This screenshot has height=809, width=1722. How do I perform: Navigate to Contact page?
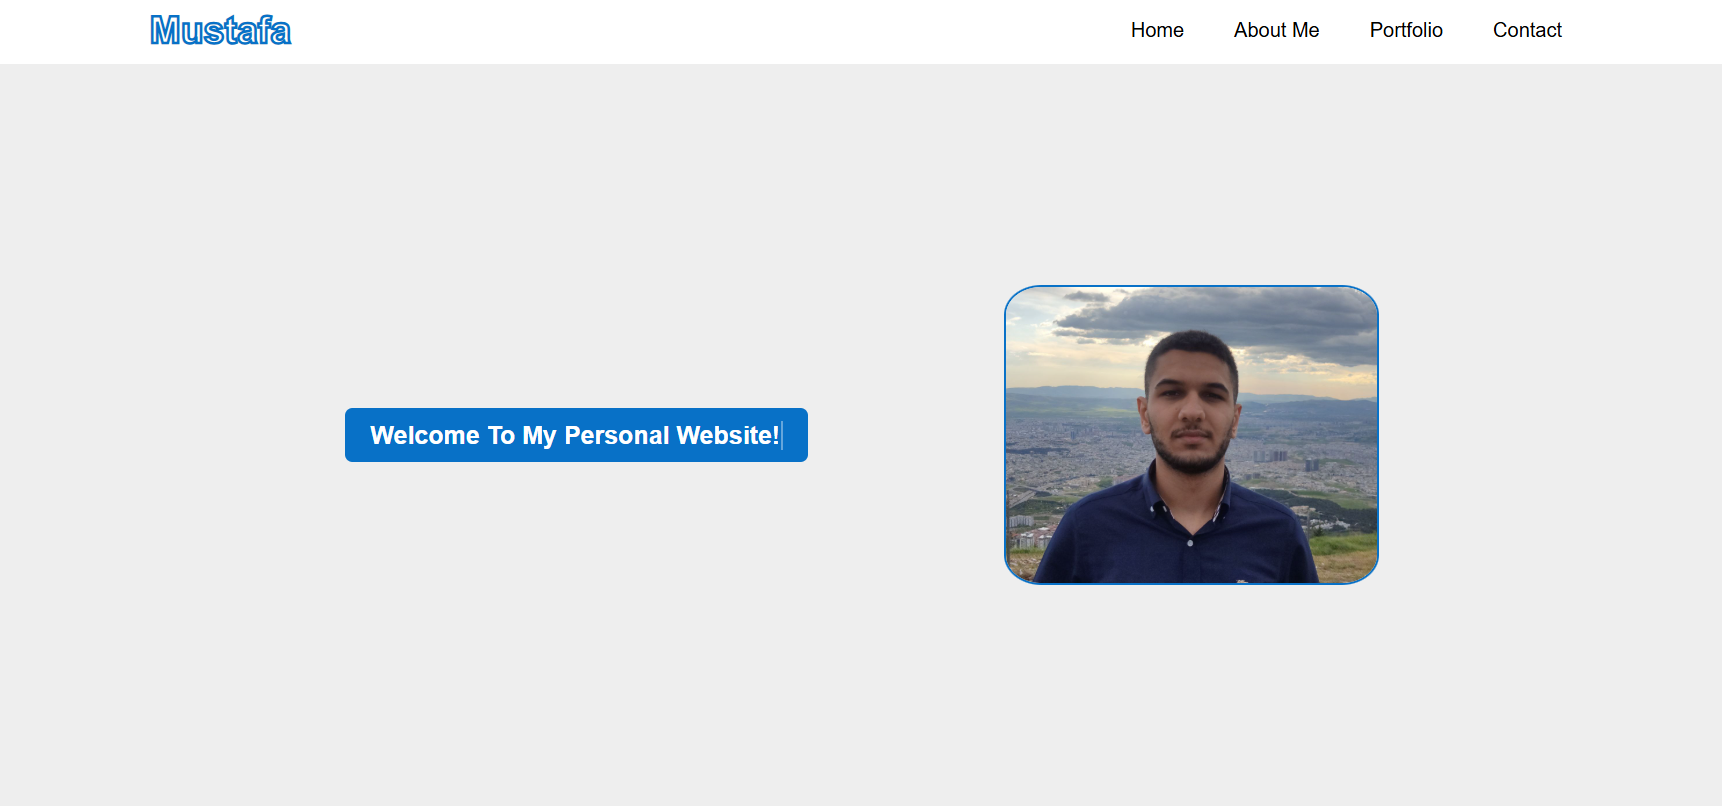click(x=1527, y=30)
